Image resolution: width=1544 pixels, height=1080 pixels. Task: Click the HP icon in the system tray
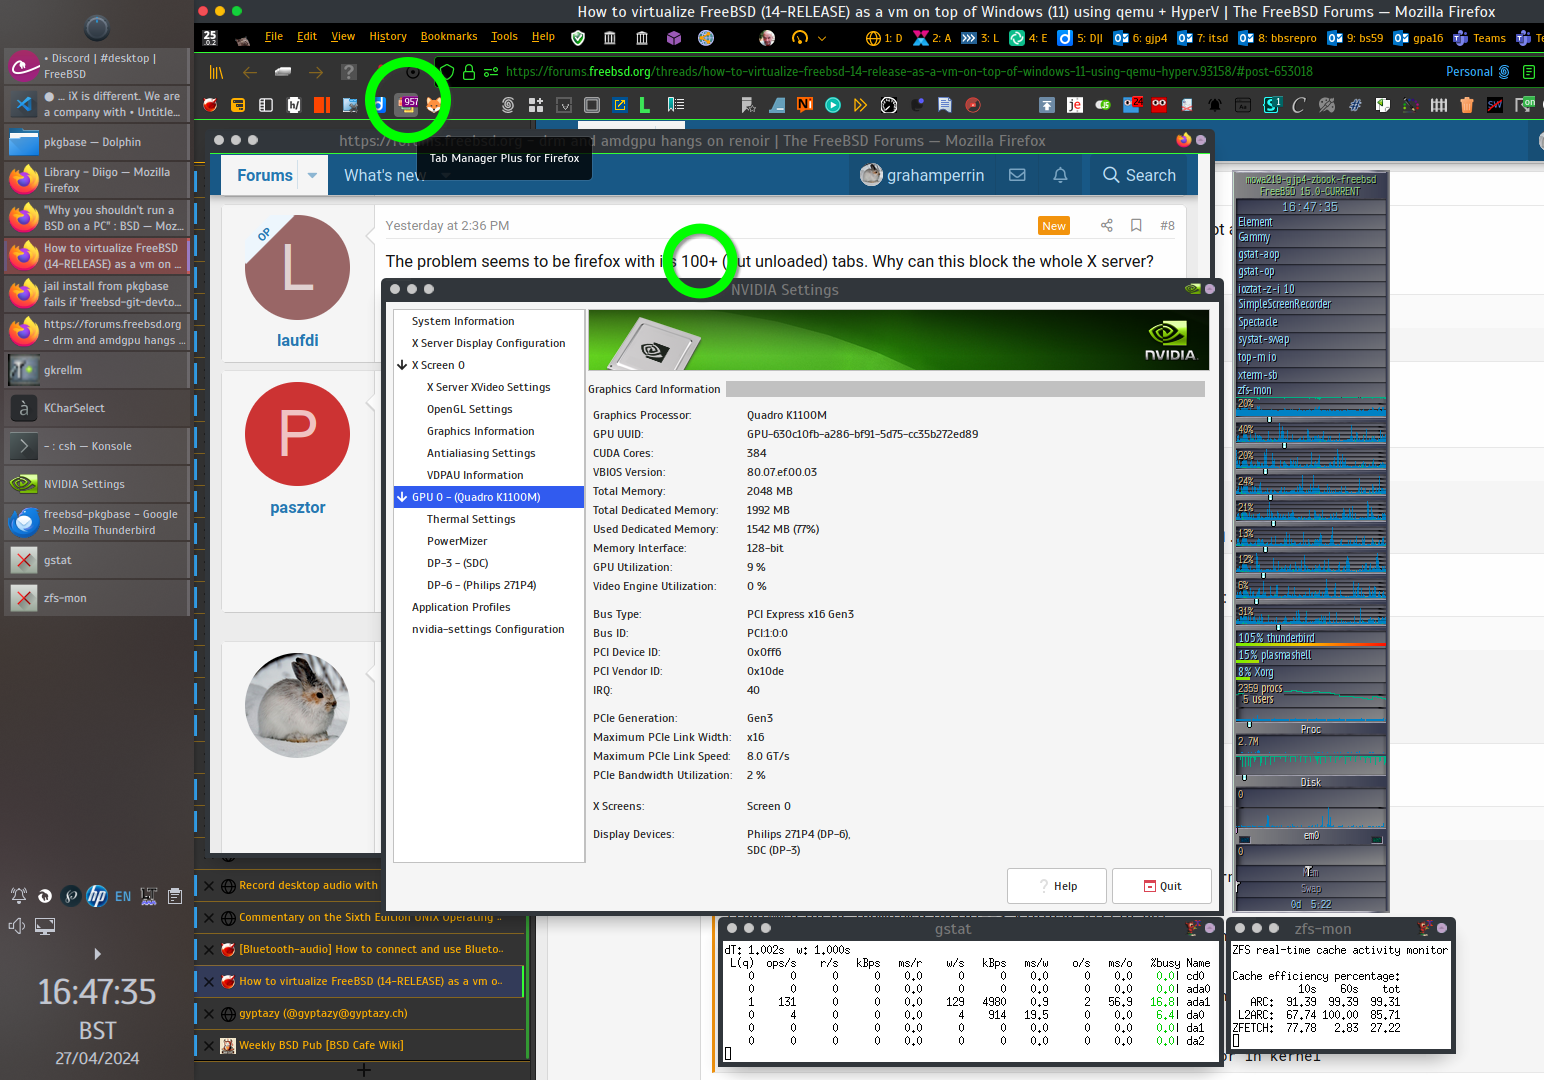(x=97, y=896)
